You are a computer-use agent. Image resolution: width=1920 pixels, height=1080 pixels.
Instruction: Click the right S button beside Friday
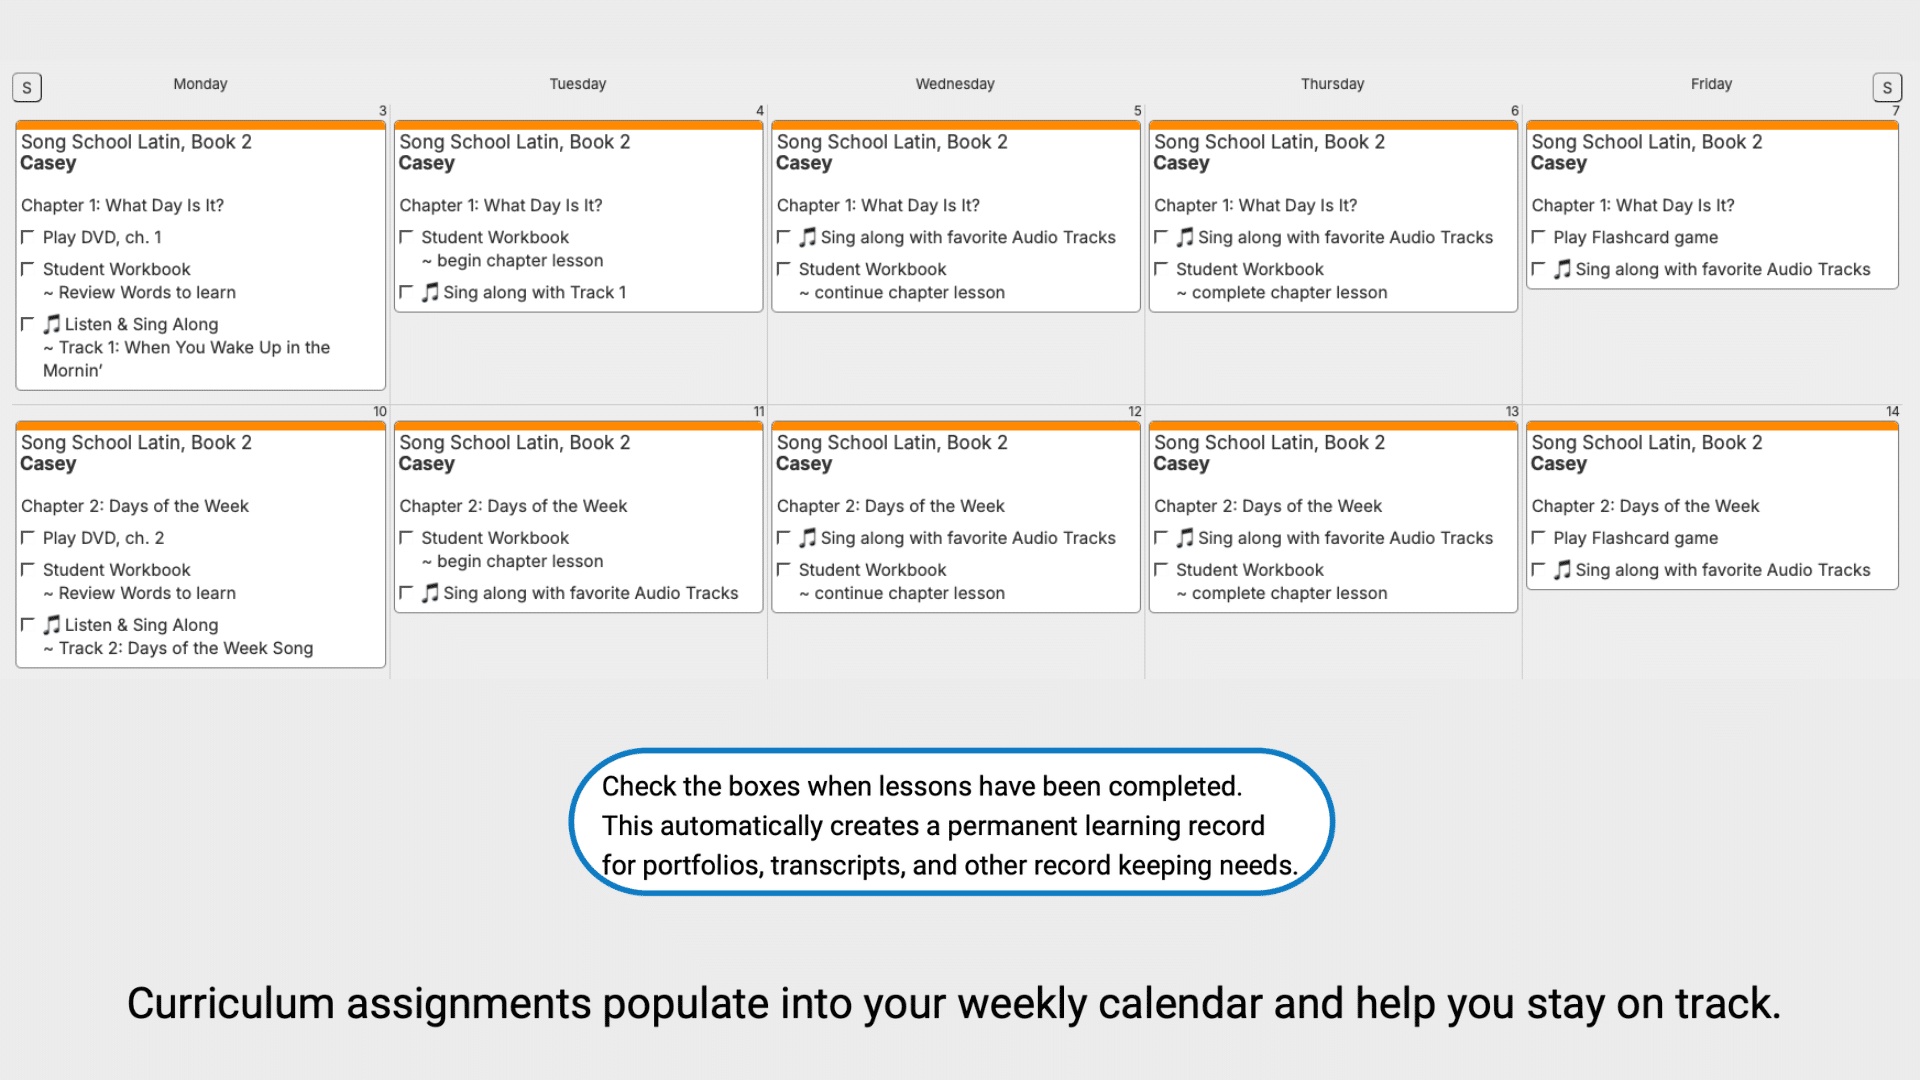tap(1887, 88)
